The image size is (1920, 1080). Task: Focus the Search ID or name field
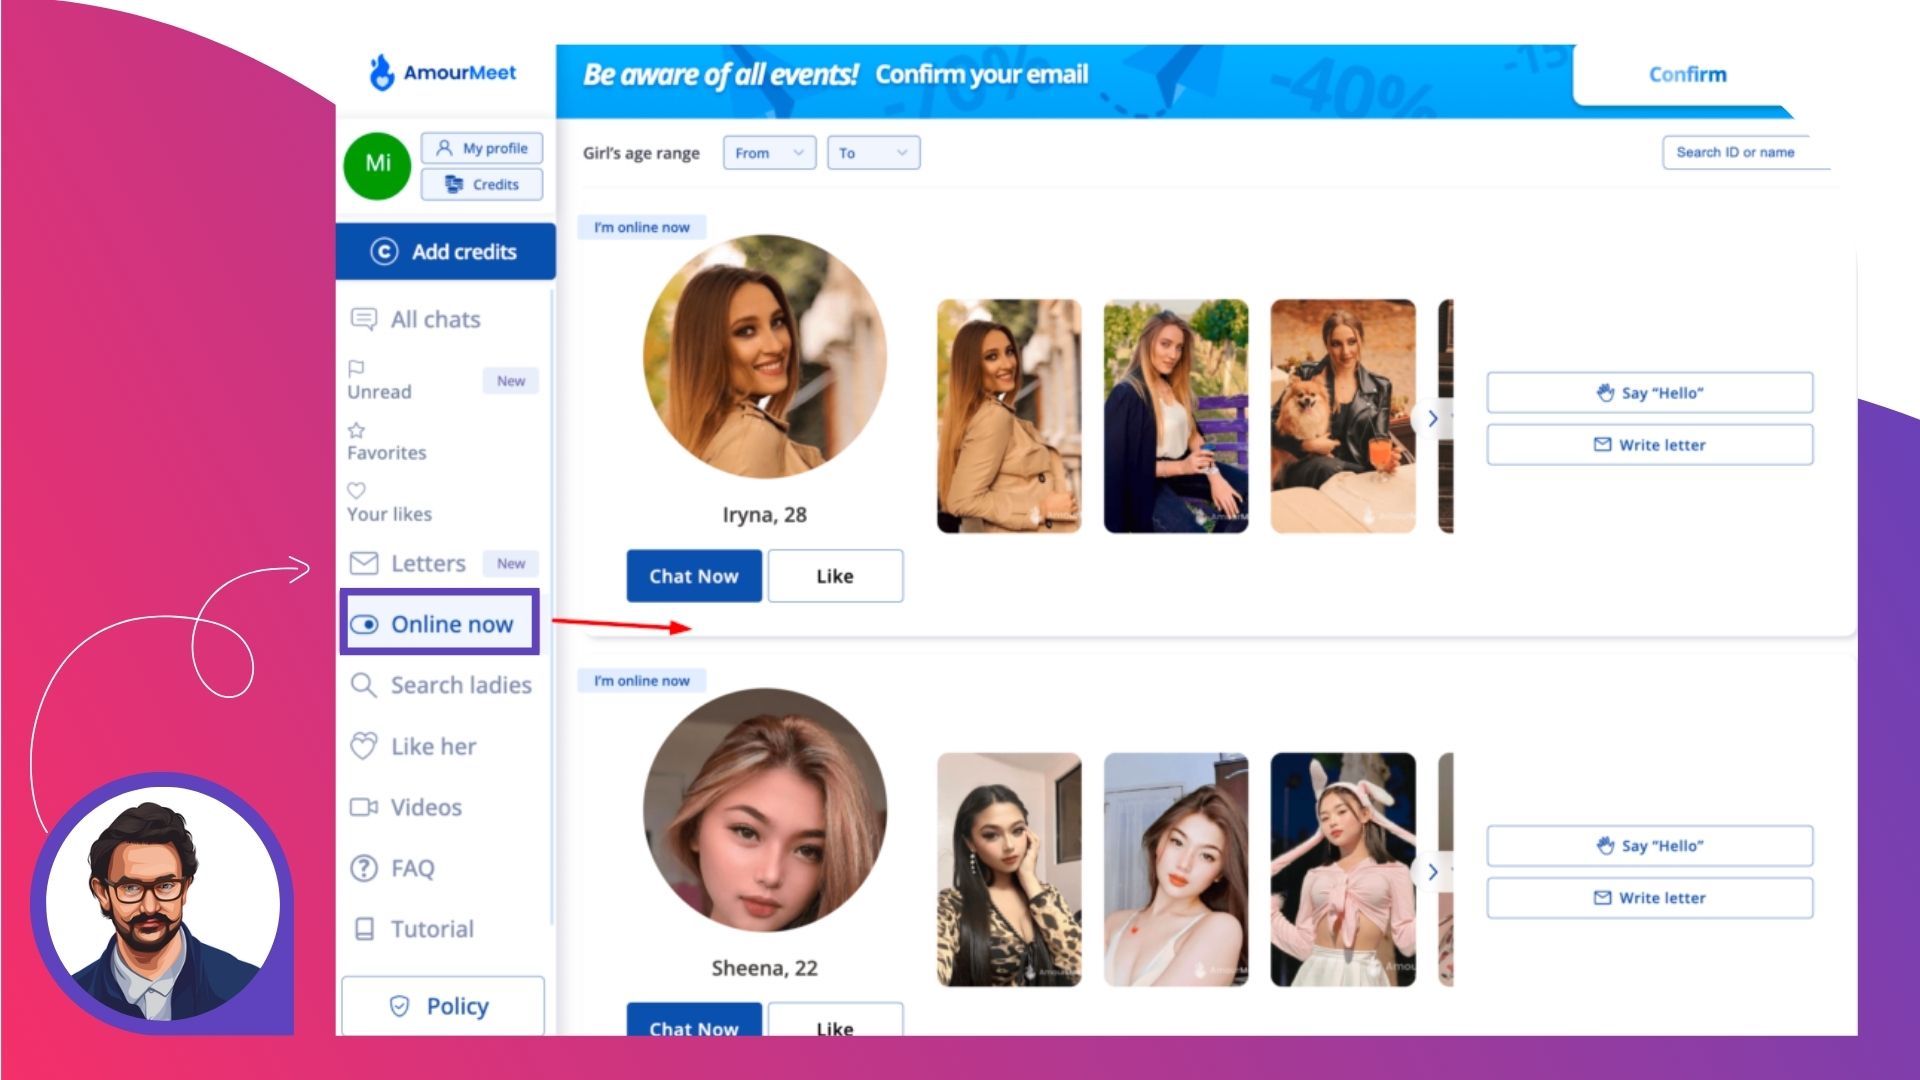(x=1746, y=152)
